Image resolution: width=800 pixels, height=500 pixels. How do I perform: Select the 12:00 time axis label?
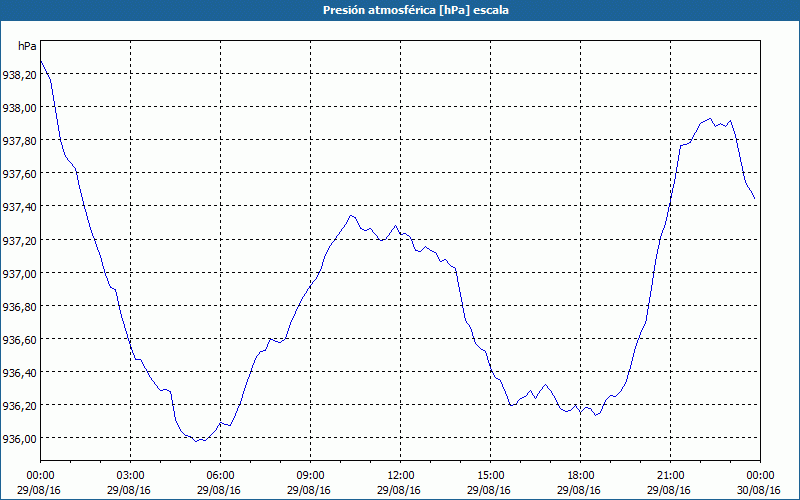pos(400,474)
